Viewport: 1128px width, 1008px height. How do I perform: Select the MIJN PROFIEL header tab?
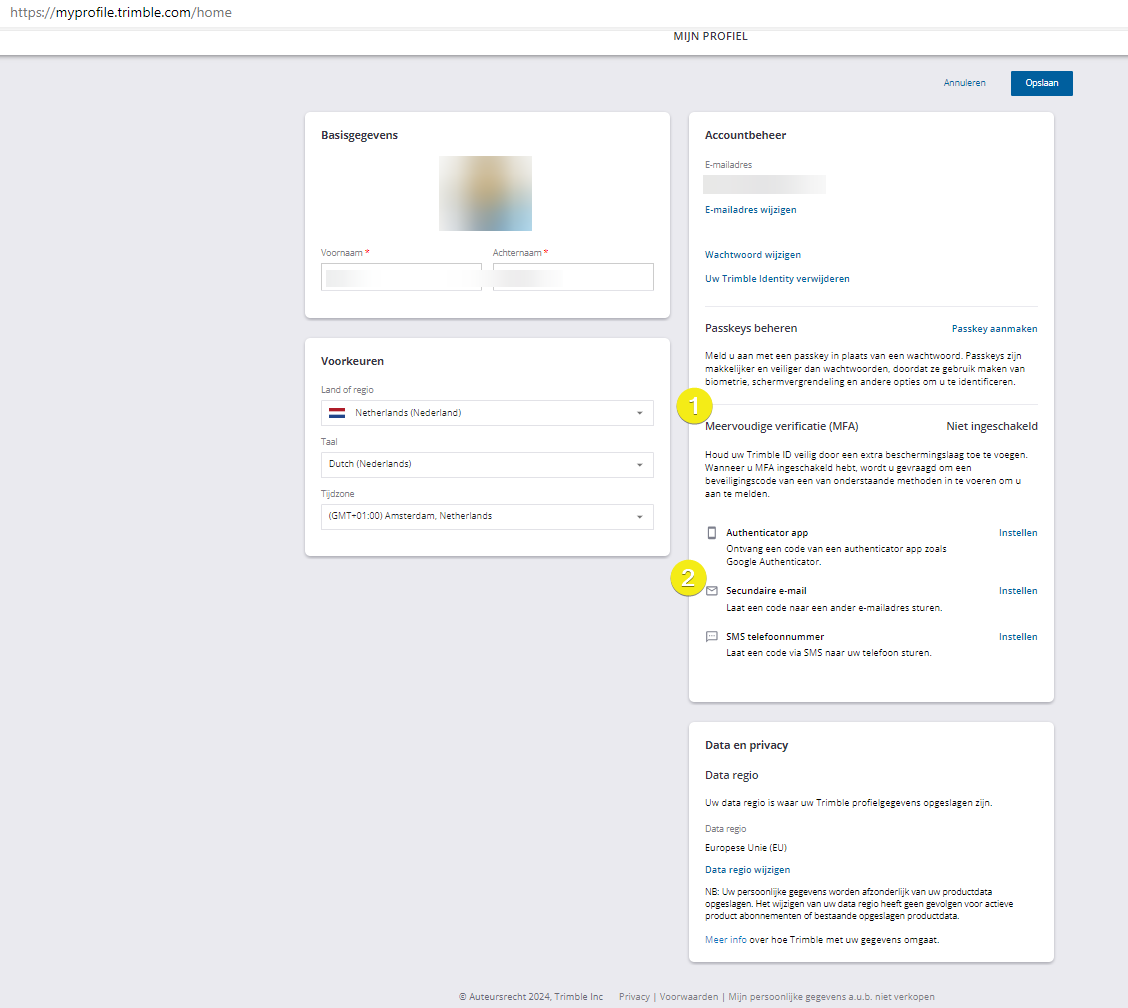click(711, 36)
